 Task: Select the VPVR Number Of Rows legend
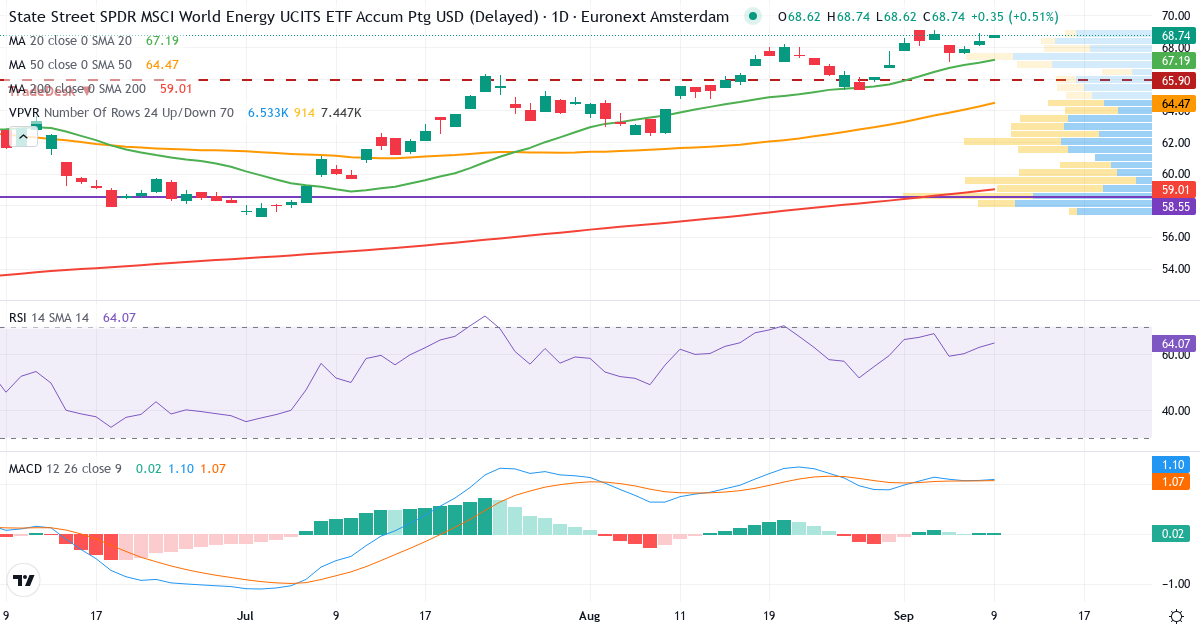[x=121, y=113]
